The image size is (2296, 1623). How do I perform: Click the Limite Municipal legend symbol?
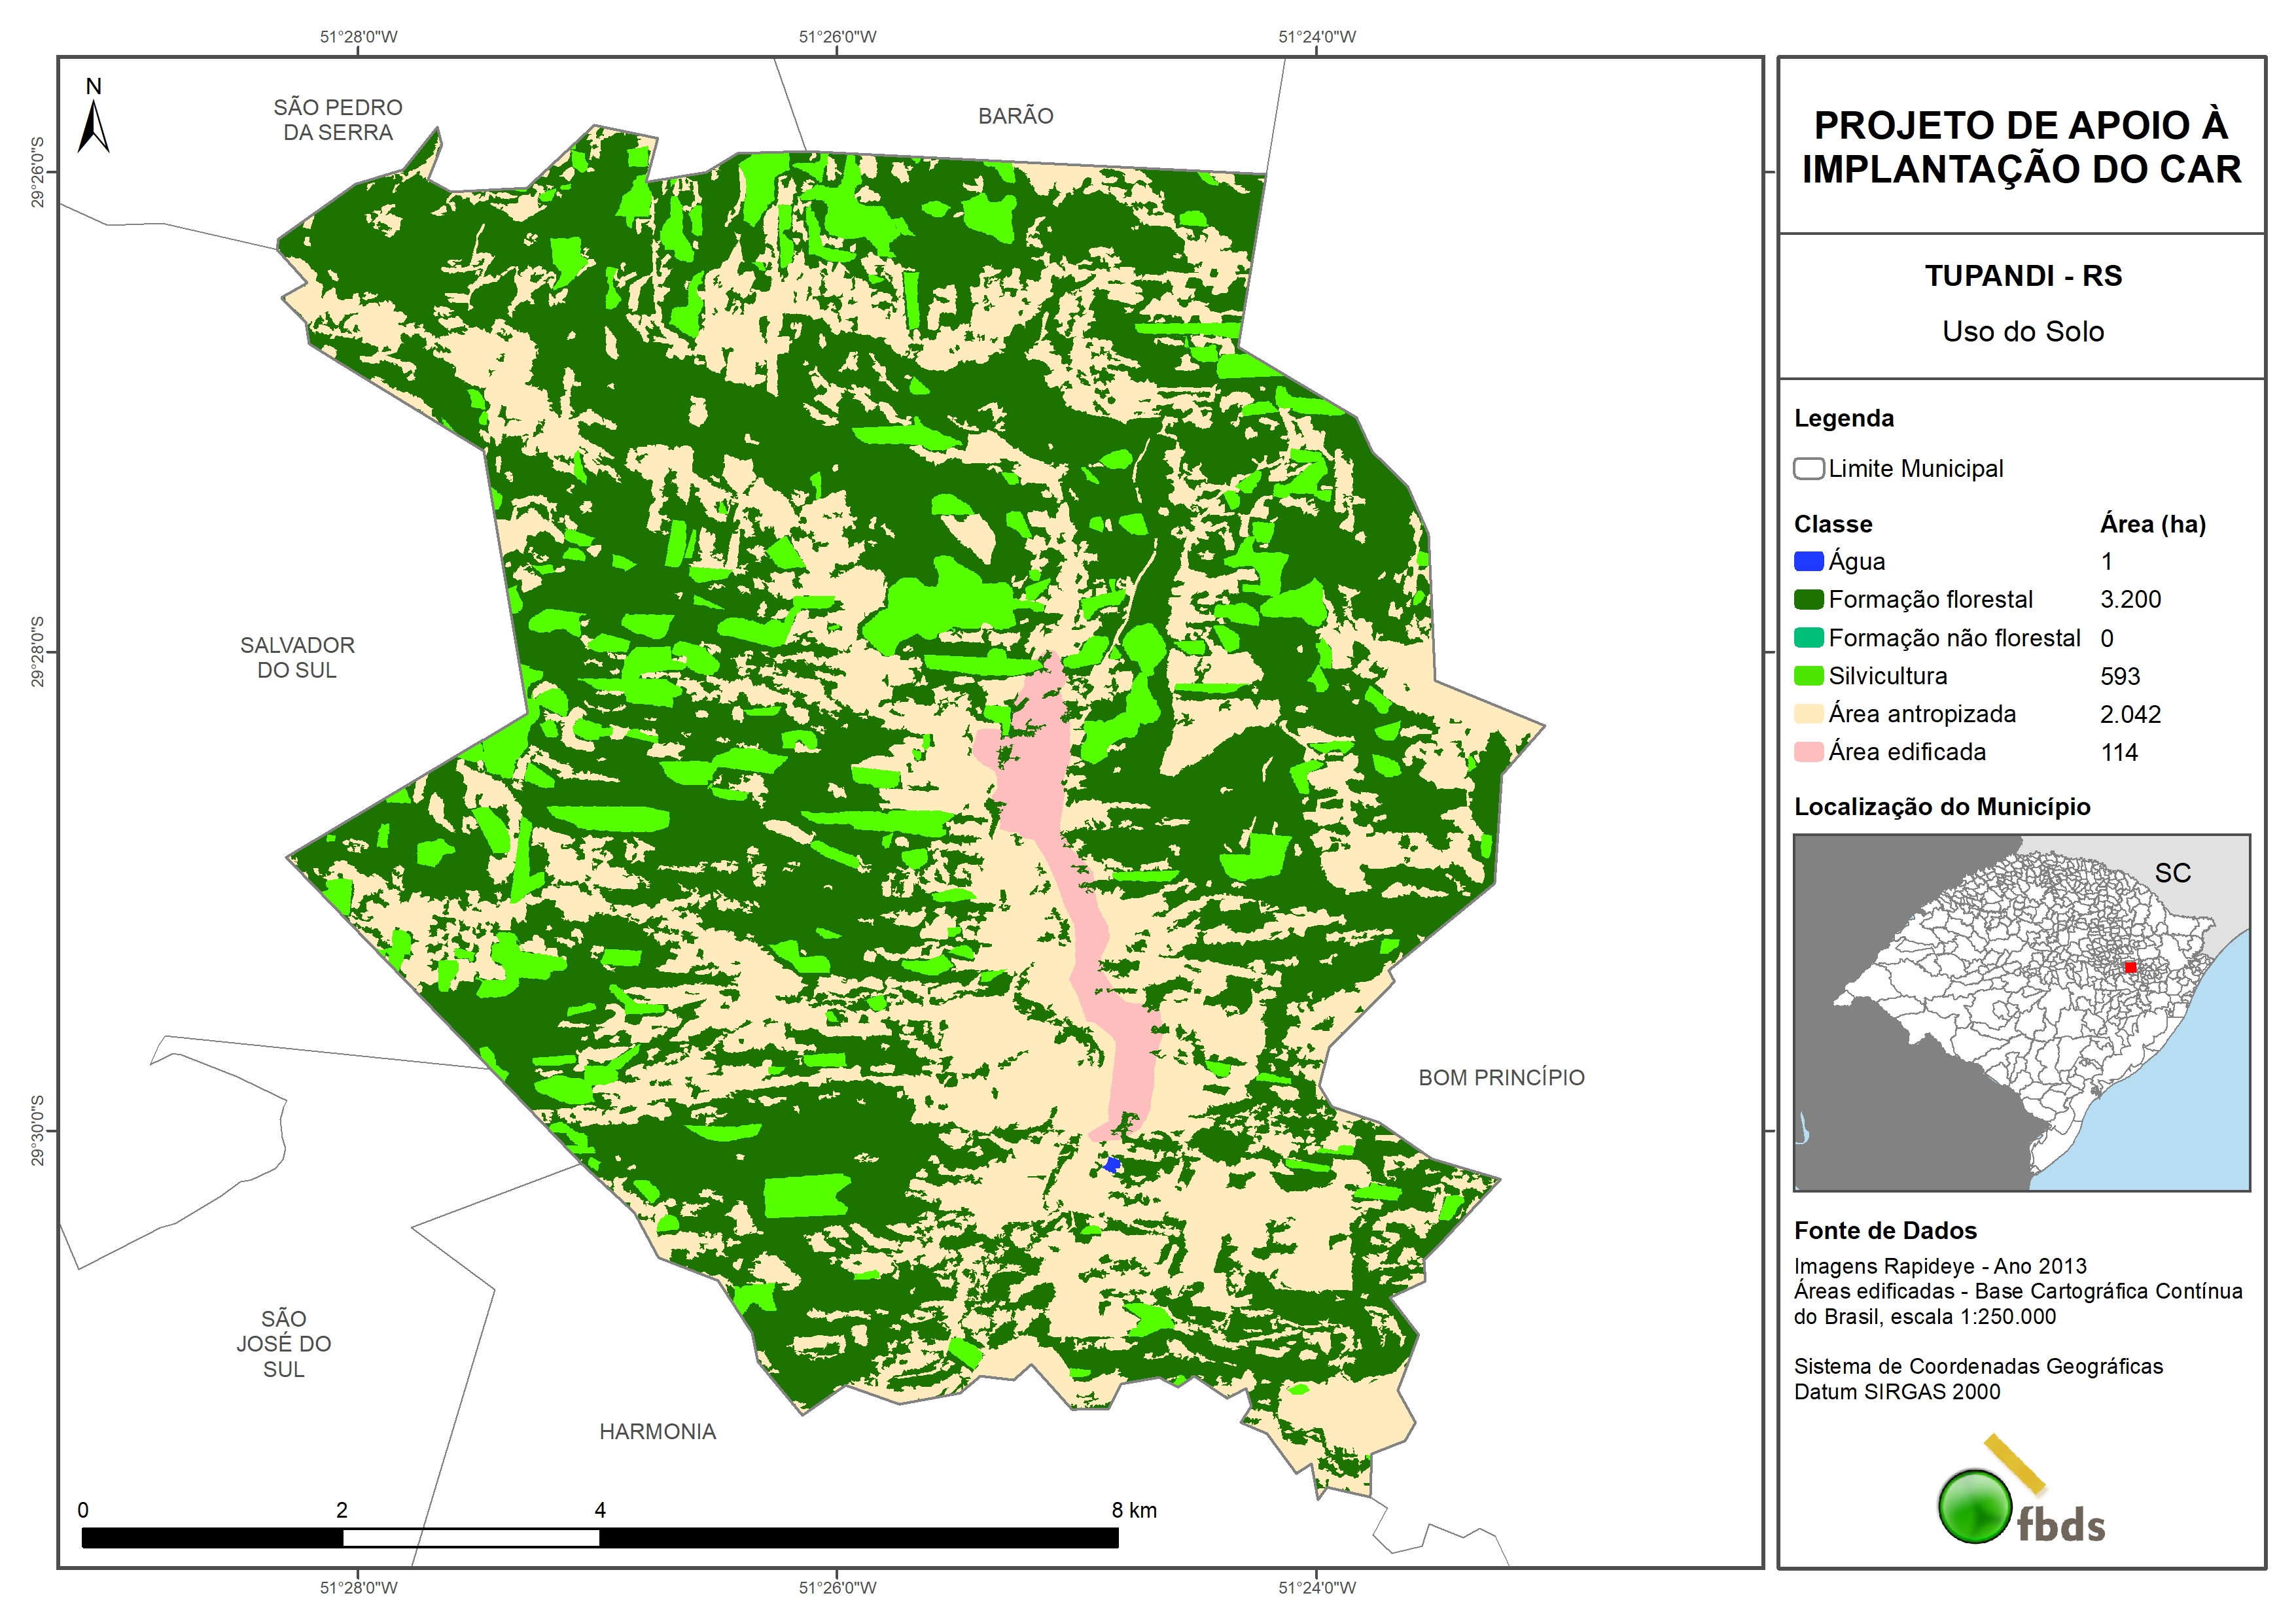coord(1808,469)
